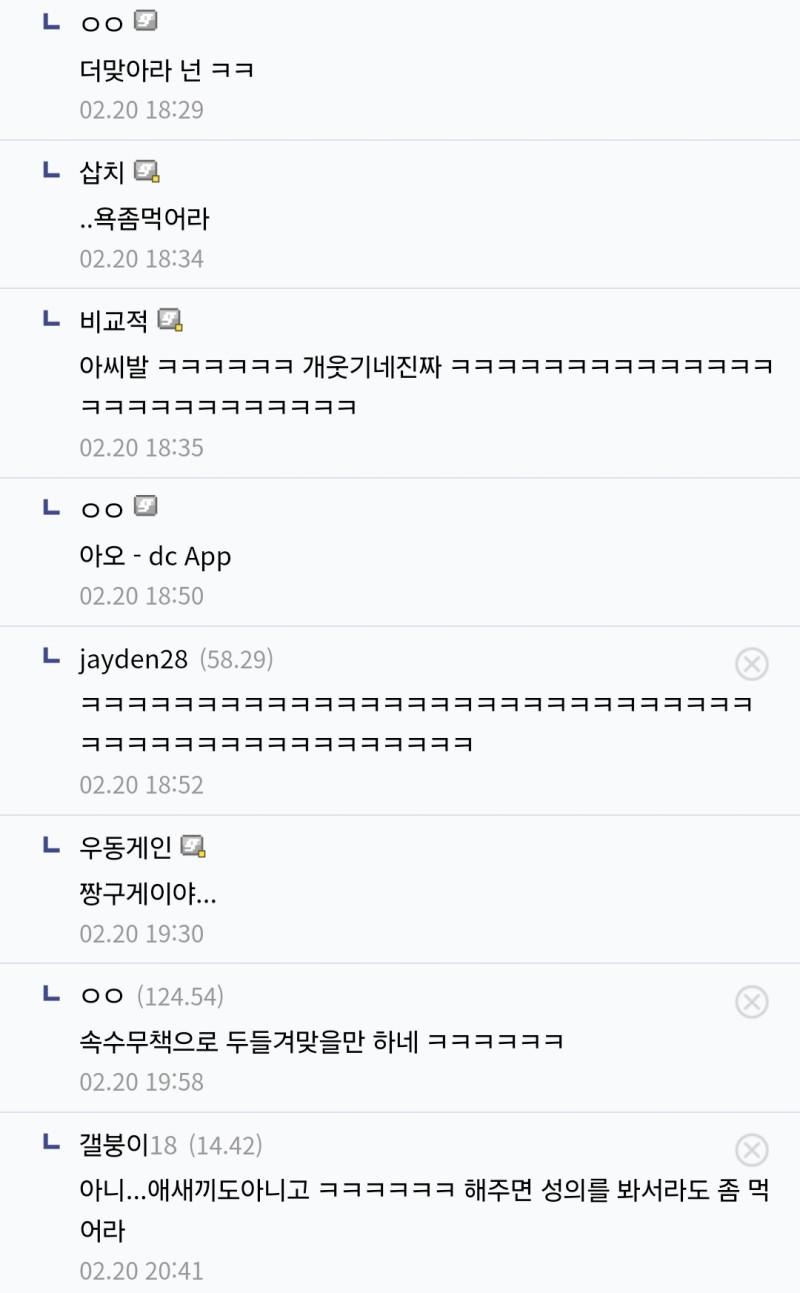Click the badge icon on the '아오 - dc App' commenter
The image size is (800, 1293).
pyautogui.click(x=146, y=506)
